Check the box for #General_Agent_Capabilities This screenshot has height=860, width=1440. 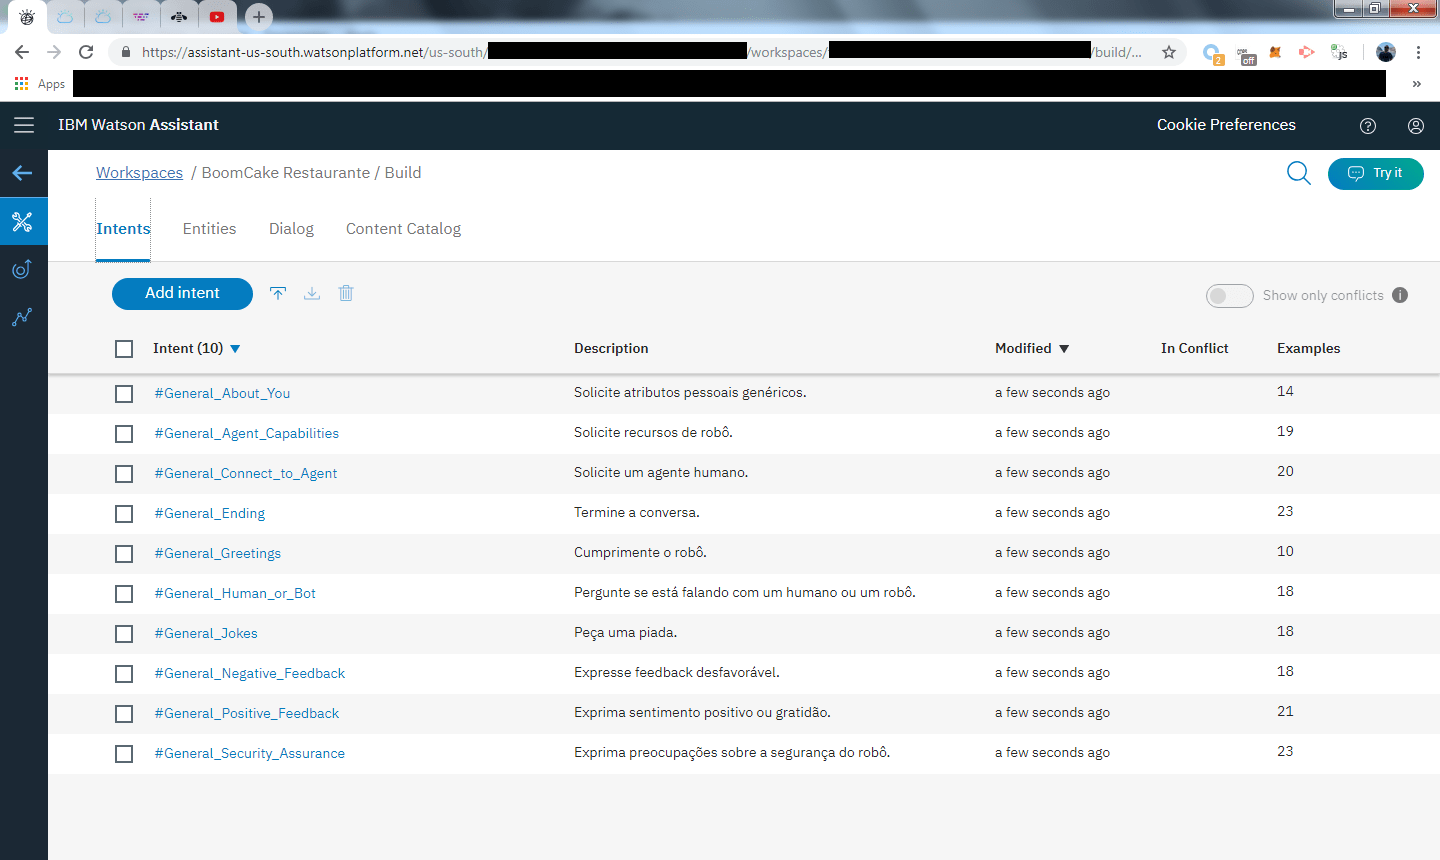tap(124, 434)
